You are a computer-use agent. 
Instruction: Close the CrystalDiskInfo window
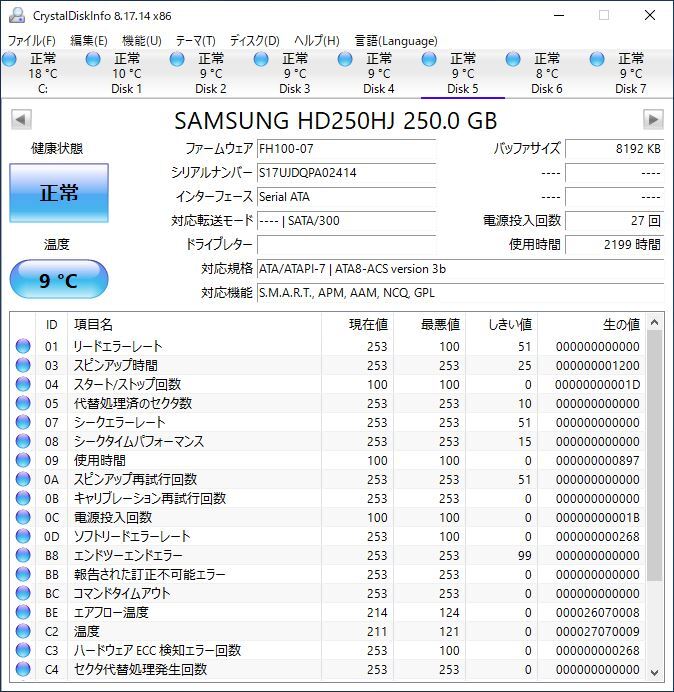click(650, 15)
